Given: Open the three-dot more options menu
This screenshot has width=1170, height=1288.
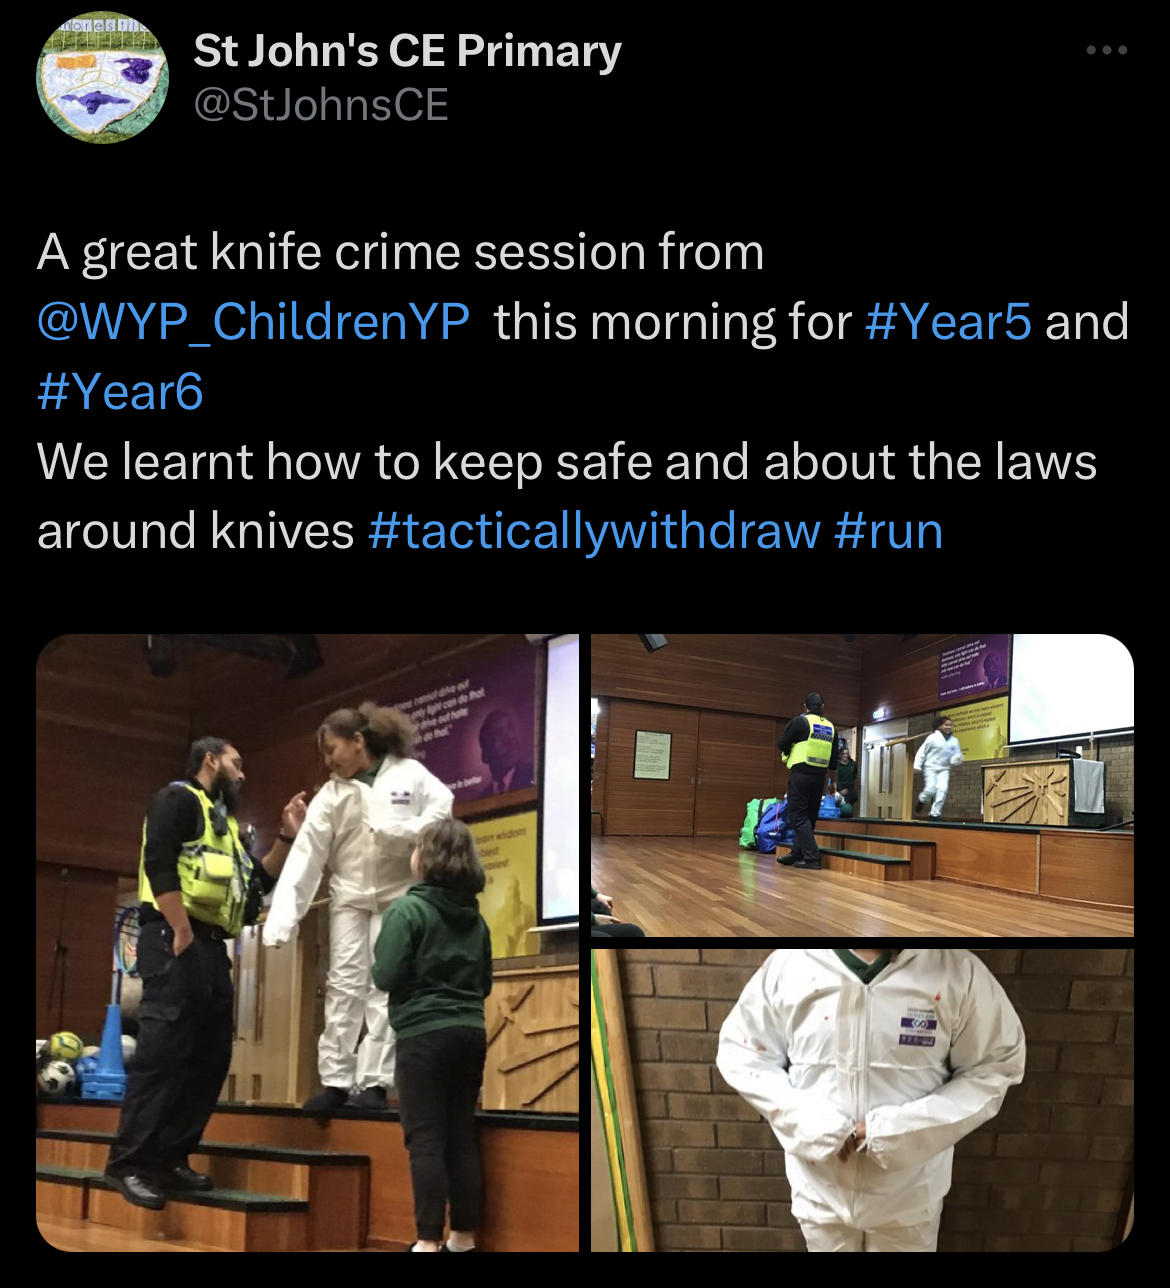Looking at the screenshot, I should click(x=1107, y=50).
